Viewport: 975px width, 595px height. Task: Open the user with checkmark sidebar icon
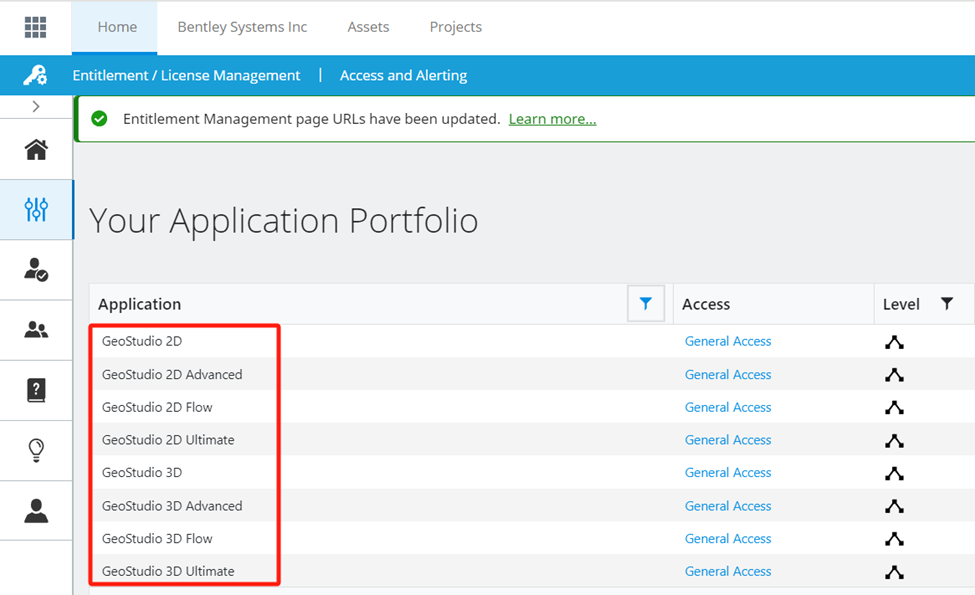pos(36,269)
